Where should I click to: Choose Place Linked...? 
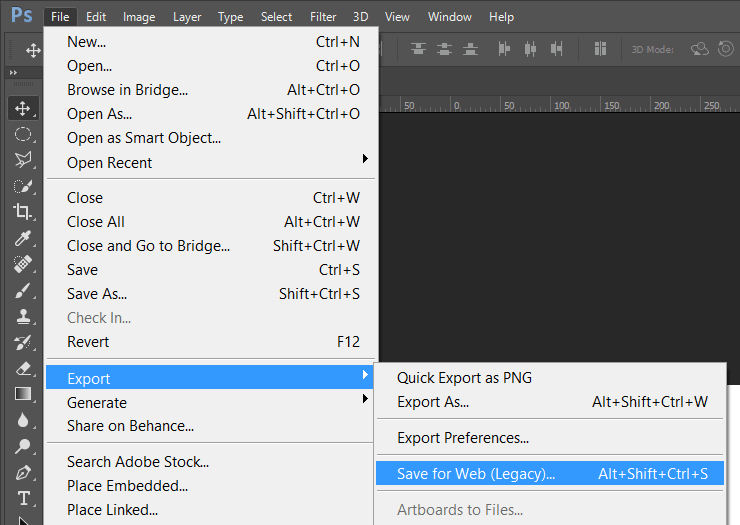coord(210,510)
